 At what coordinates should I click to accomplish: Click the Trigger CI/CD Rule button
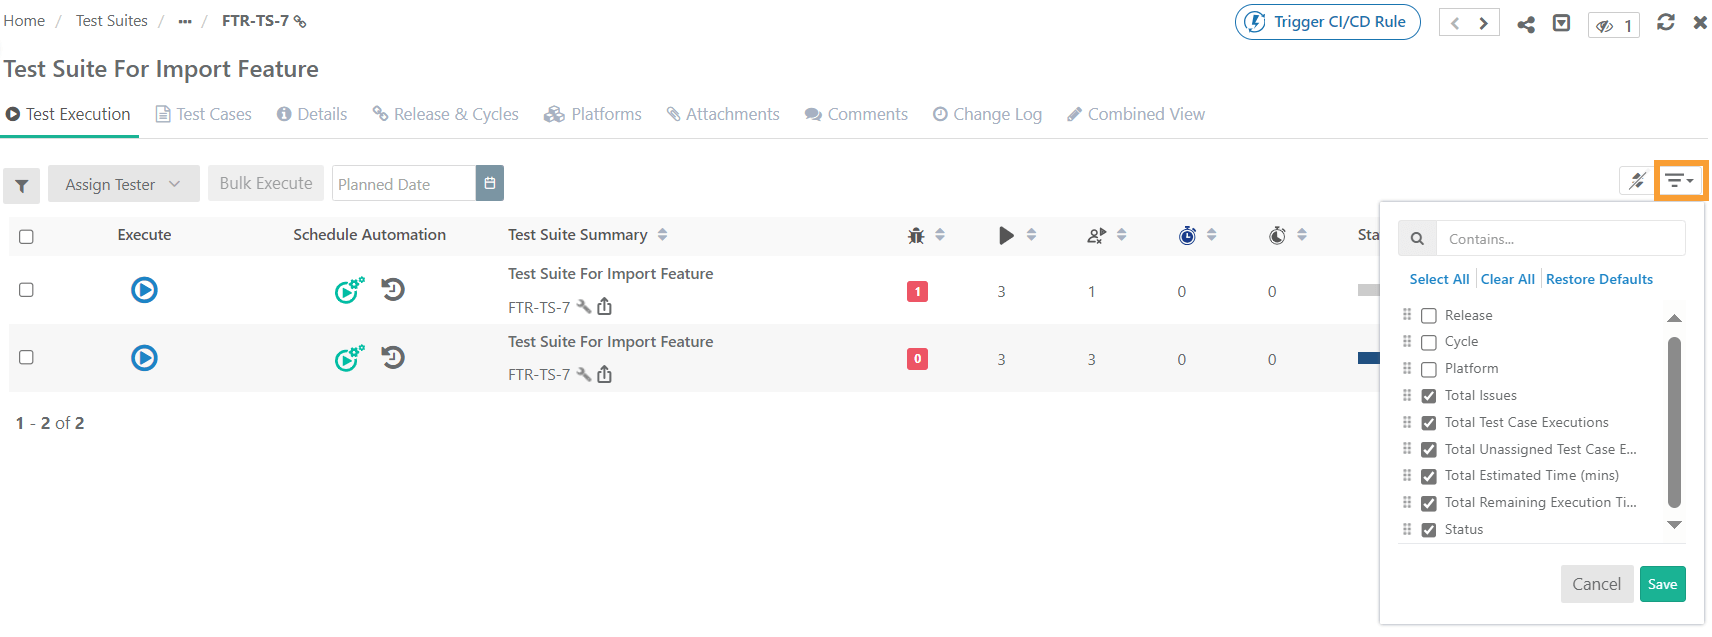point(1327,22)
